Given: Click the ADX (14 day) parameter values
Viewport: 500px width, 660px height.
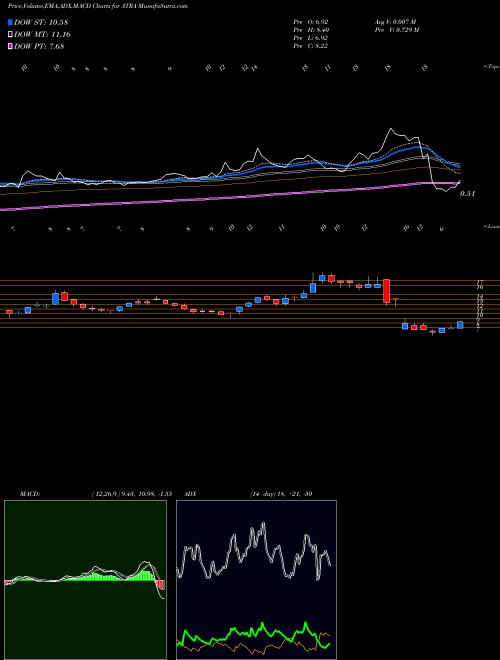Looking at the screenshot, I should pos(281,494).
